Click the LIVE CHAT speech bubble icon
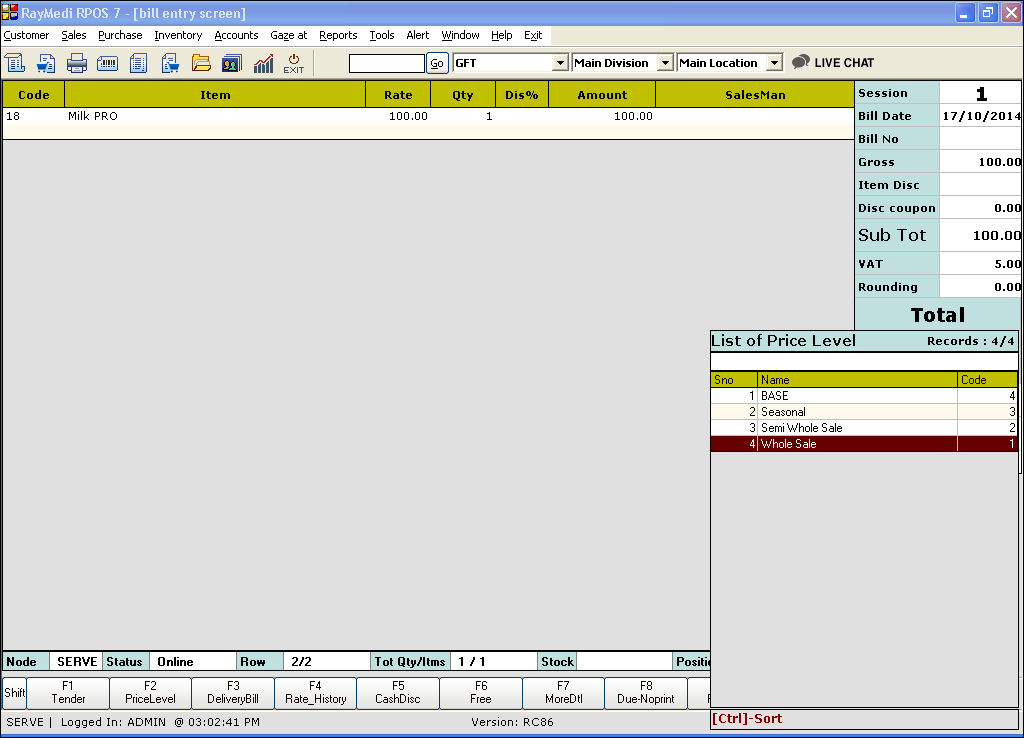The image size is (1024, 738). (x=800, y=62)
